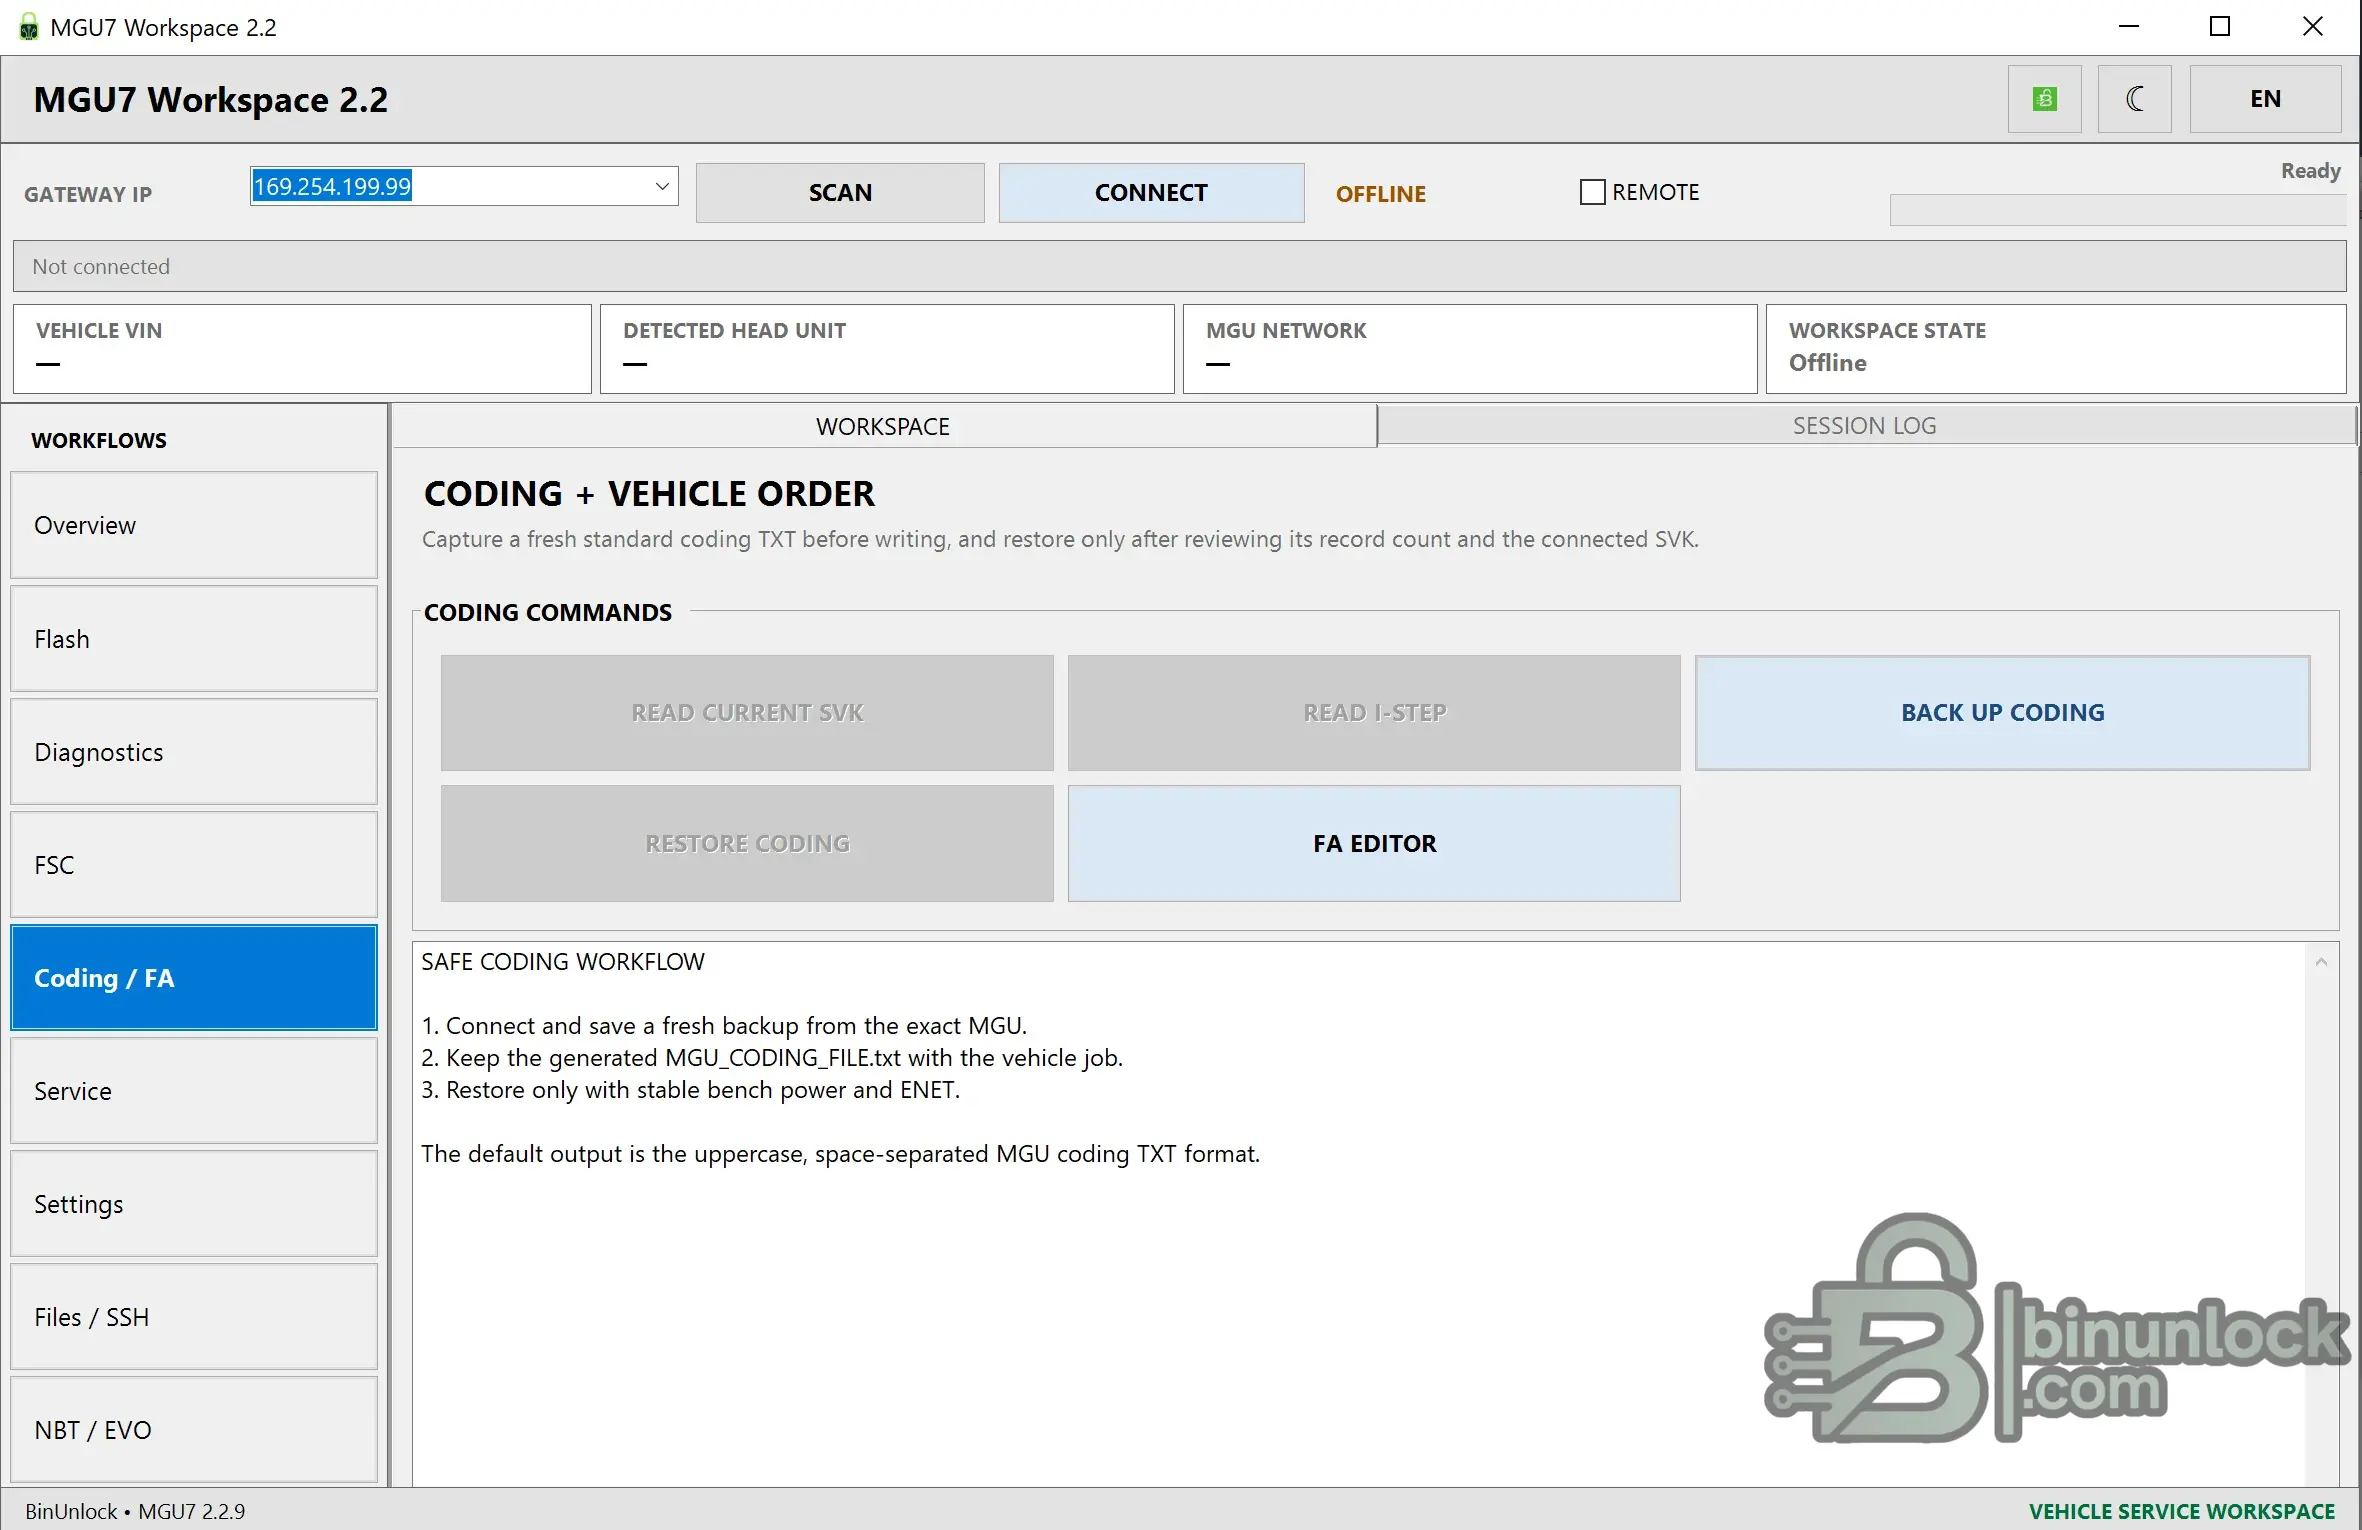Click the scroll-up arrow in workflow text box
The height and width of the screenshot is (1530, 2362).
2321,962
